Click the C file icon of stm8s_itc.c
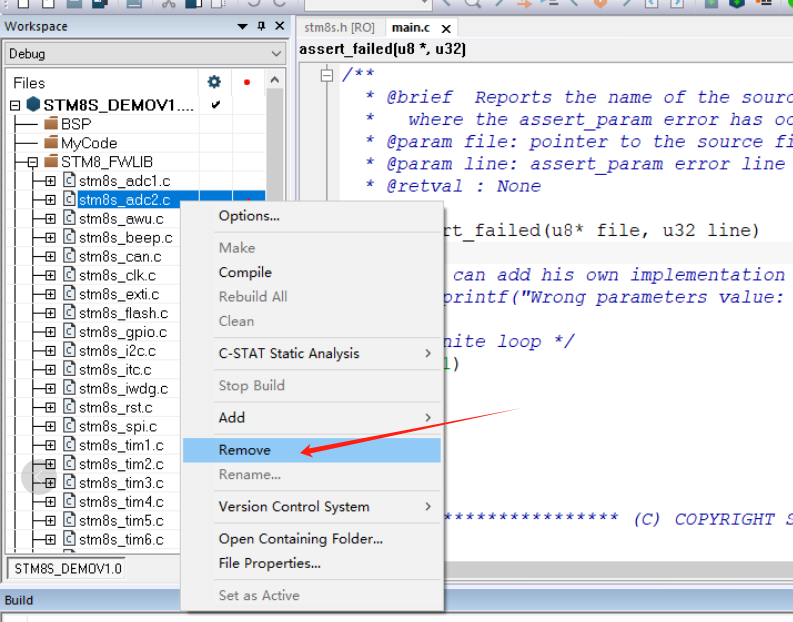 (x=69, y=369)
